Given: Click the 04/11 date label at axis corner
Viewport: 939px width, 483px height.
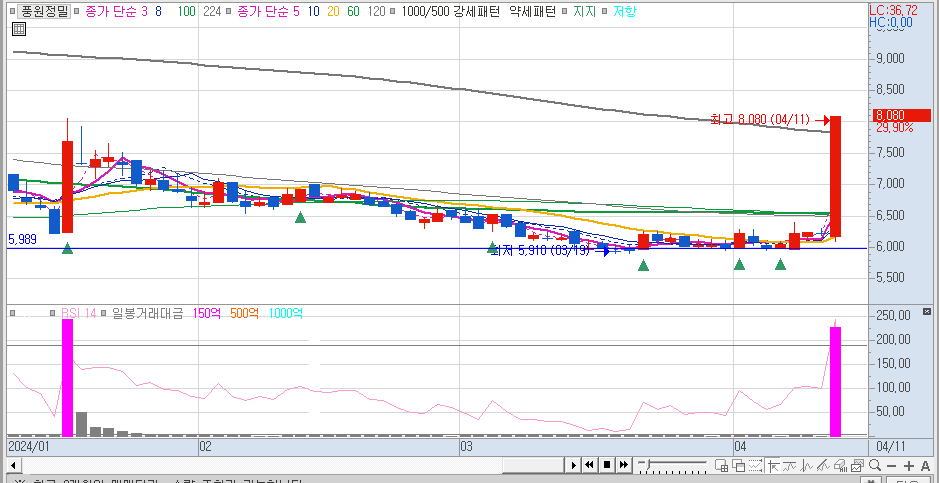Looking at the screenshot, I should 890,446.
